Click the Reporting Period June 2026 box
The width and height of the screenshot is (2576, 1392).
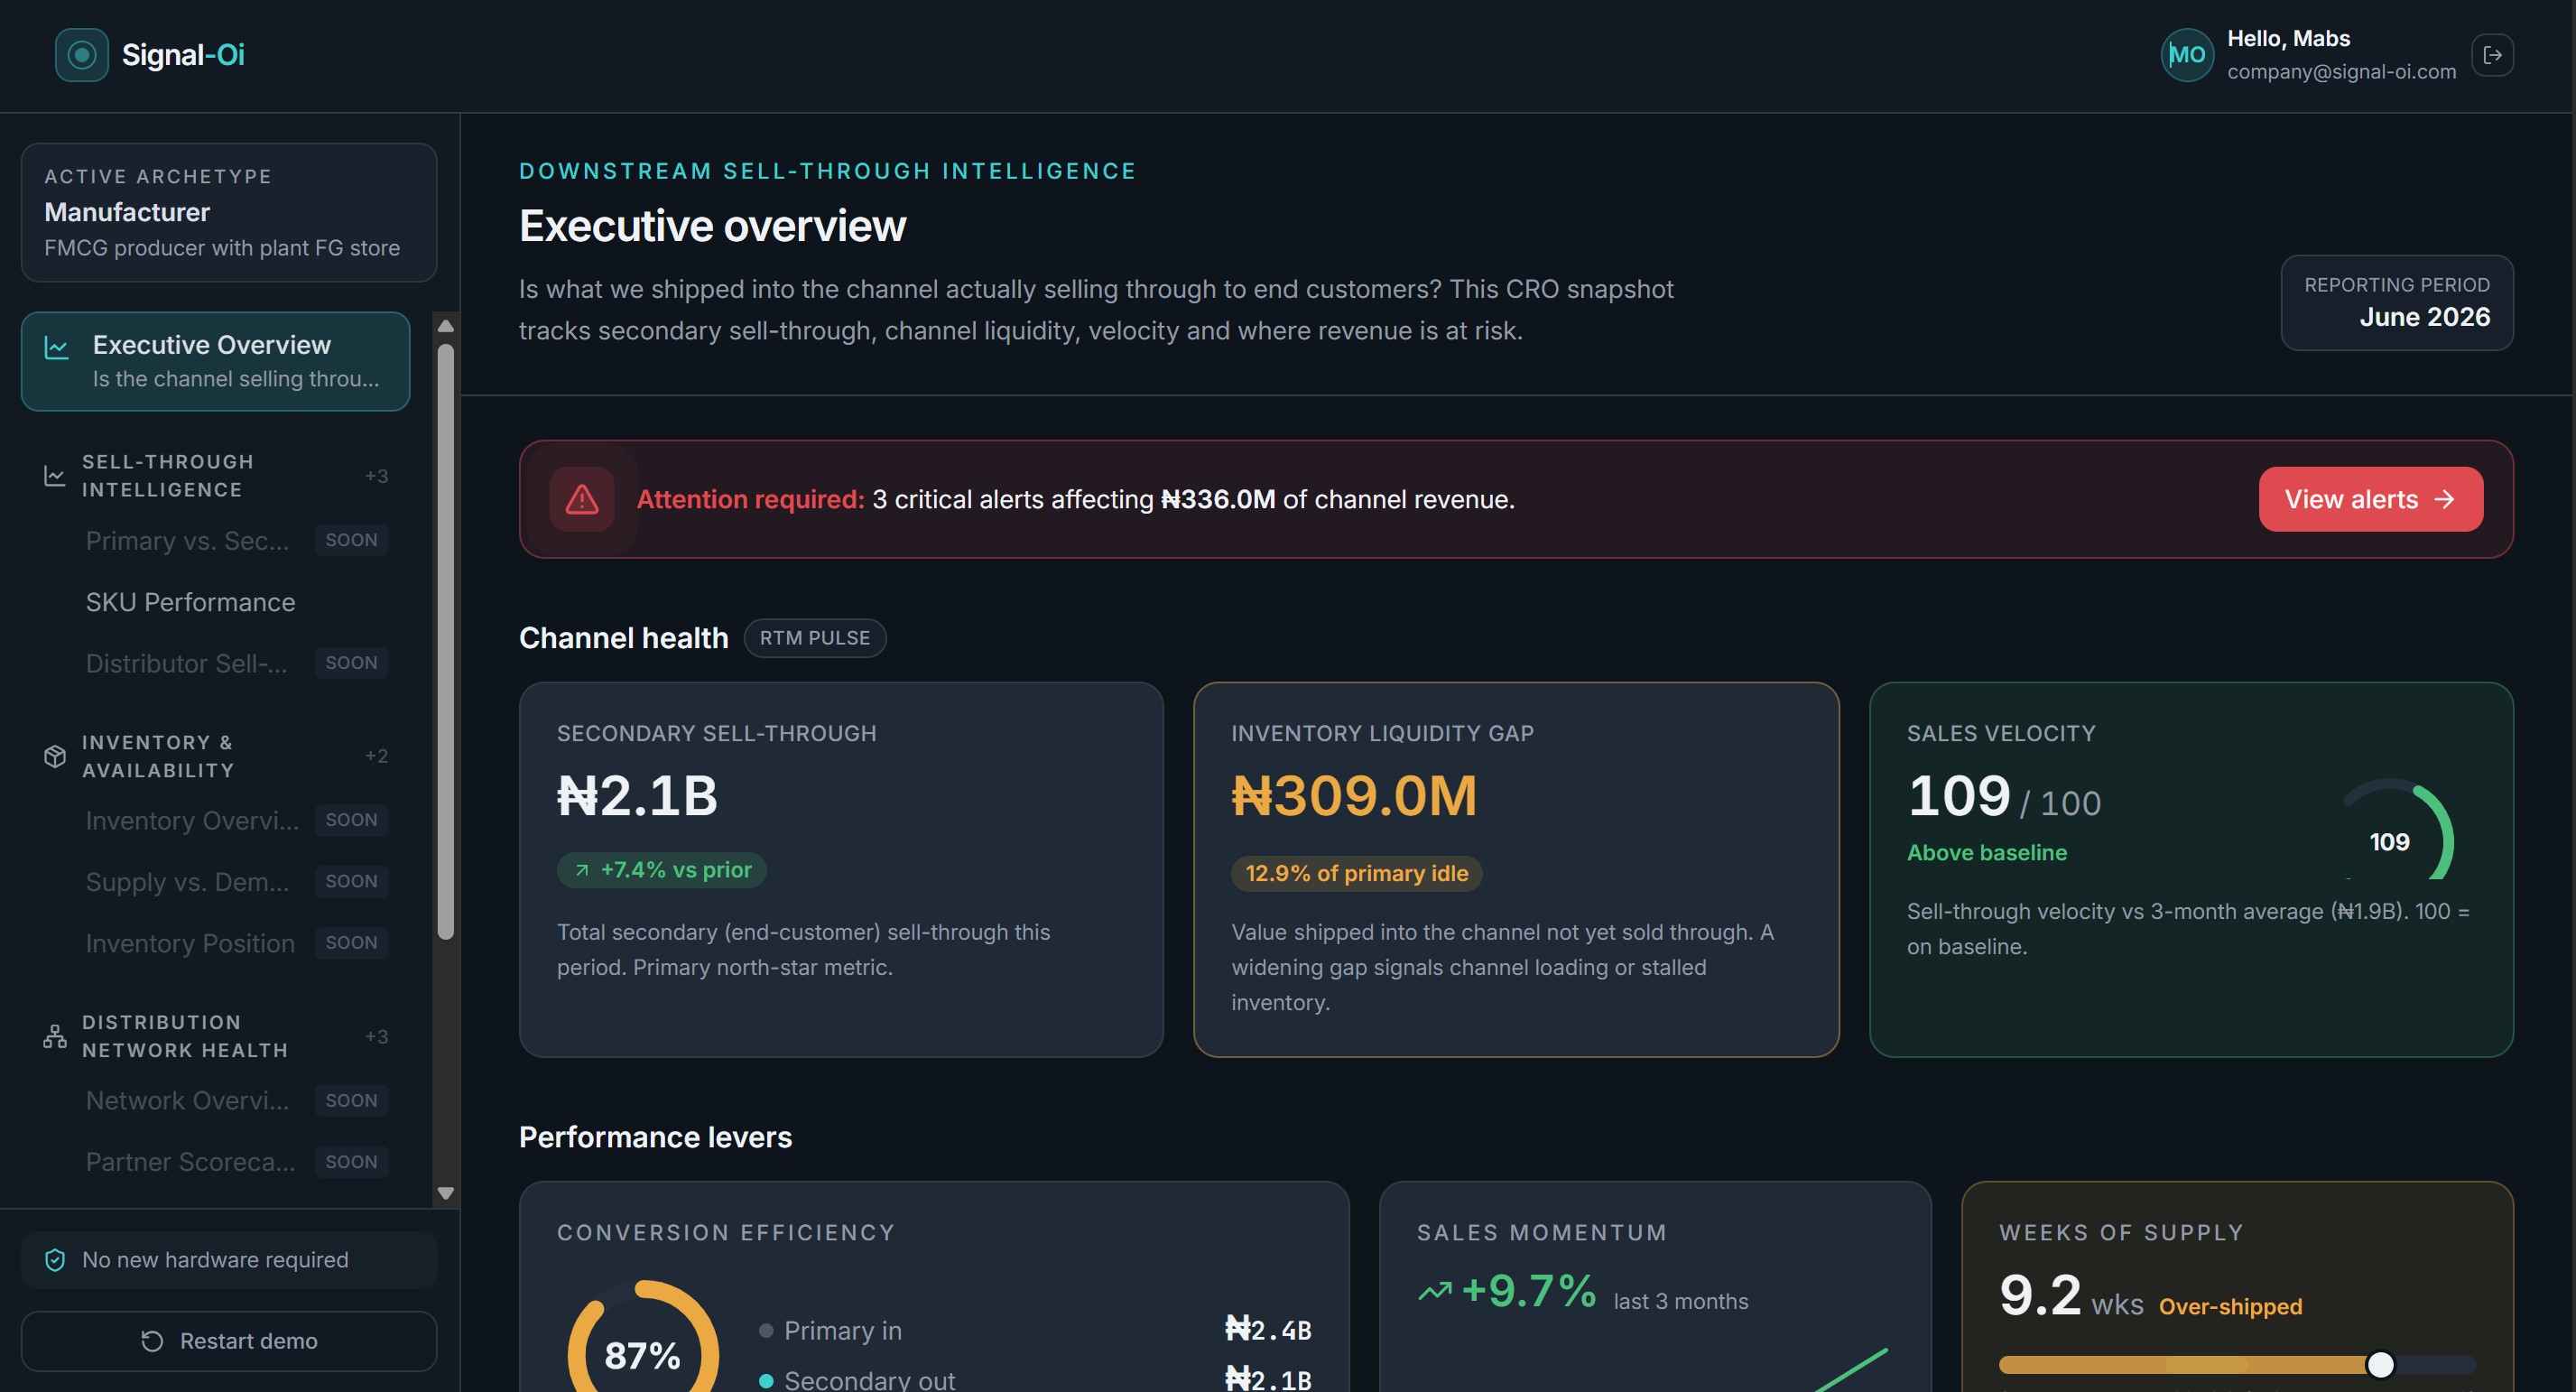coord(2396,302)
